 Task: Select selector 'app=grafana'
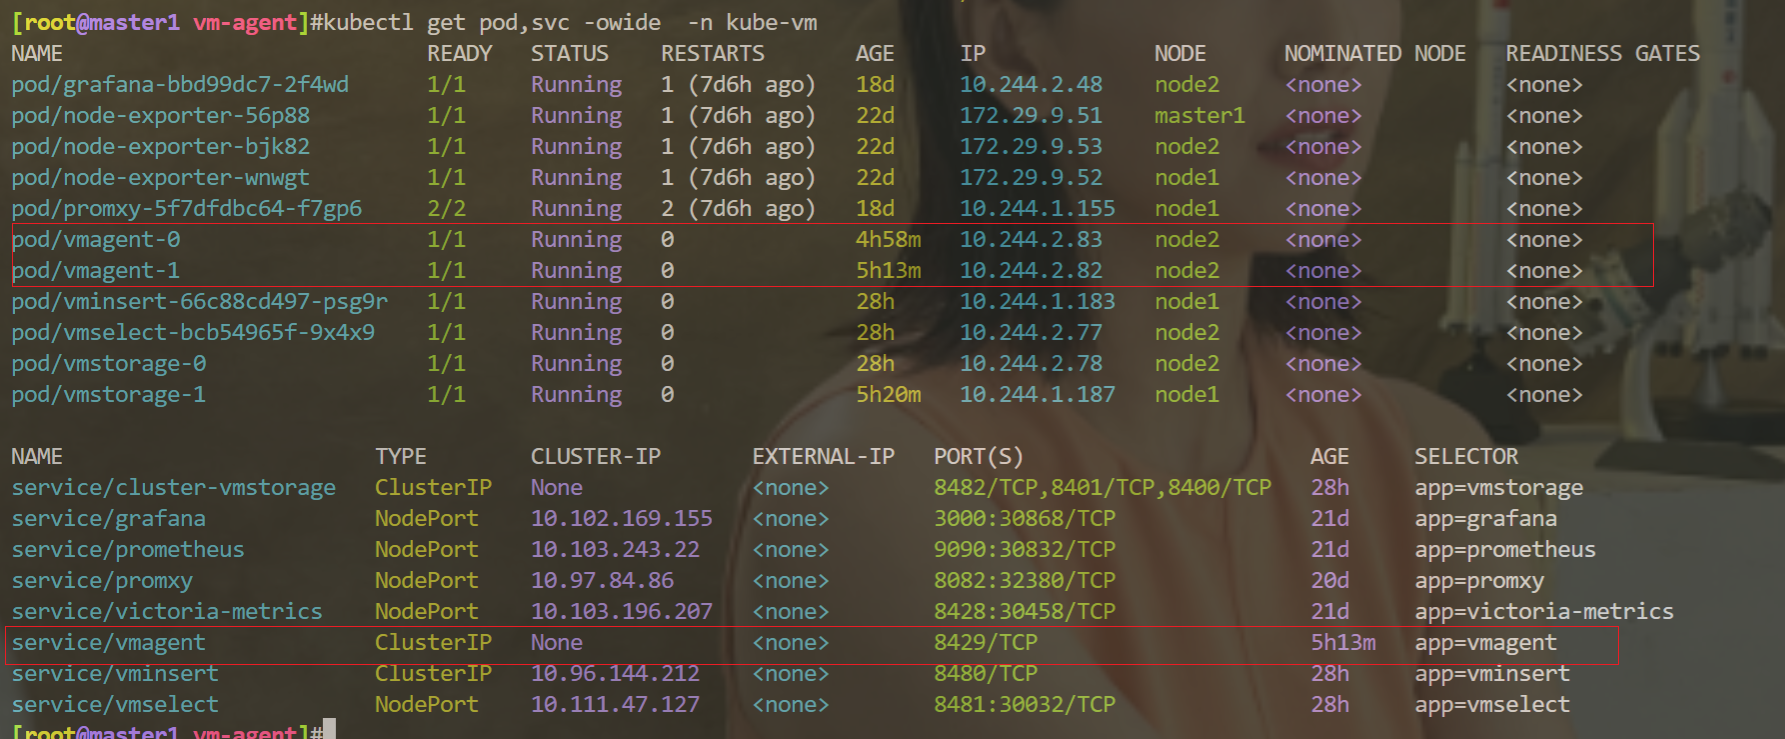[x=1486, y=519]
